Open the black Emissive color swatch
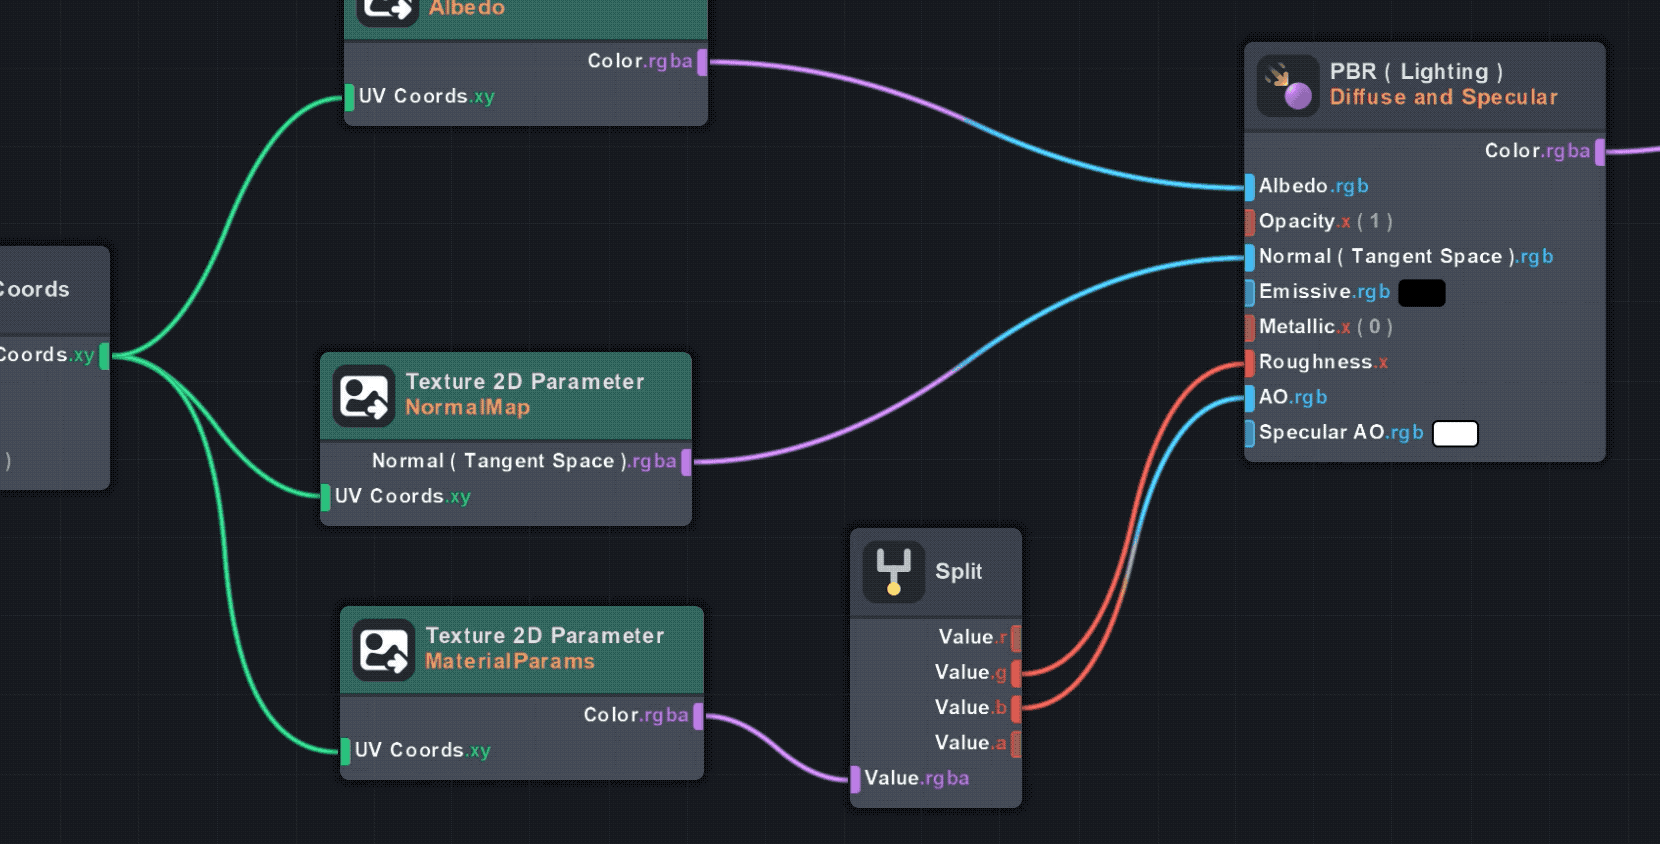Screen dimensions: 1660x844 (x=1421, y=293)
